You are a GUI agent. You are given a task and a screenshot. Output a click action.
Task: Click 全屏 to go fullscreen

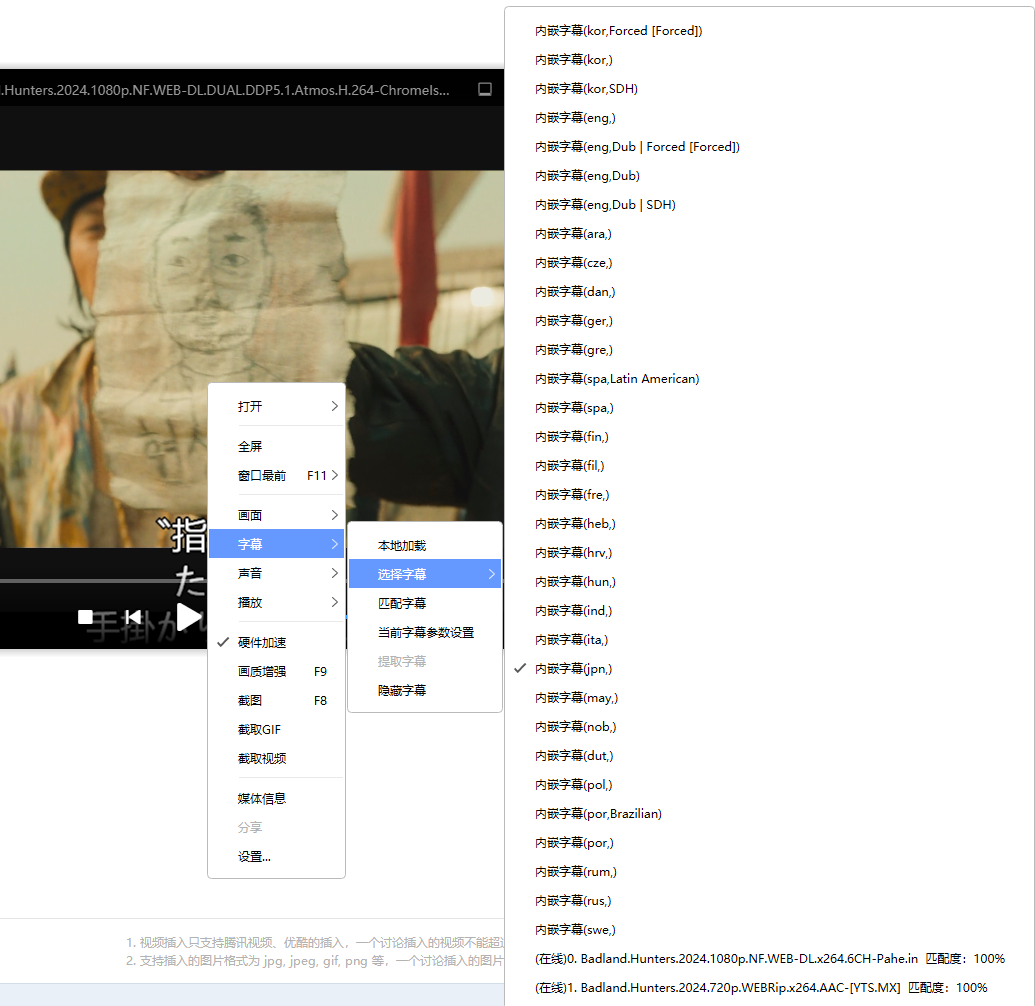coord(250,446)
